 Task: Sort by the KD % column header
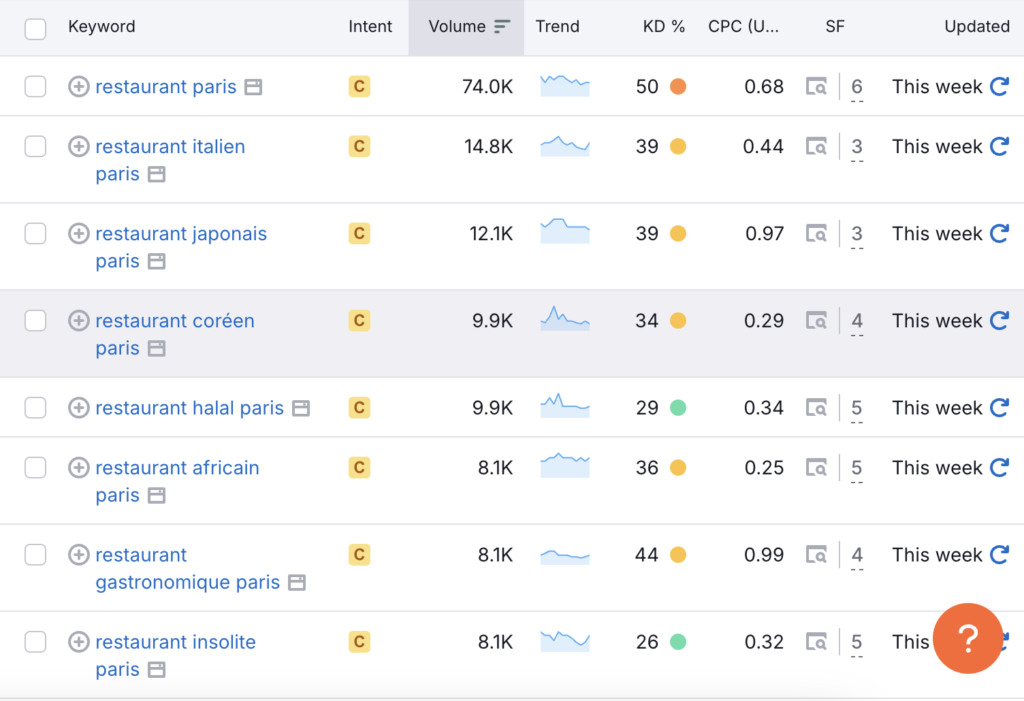coord(664,27)
